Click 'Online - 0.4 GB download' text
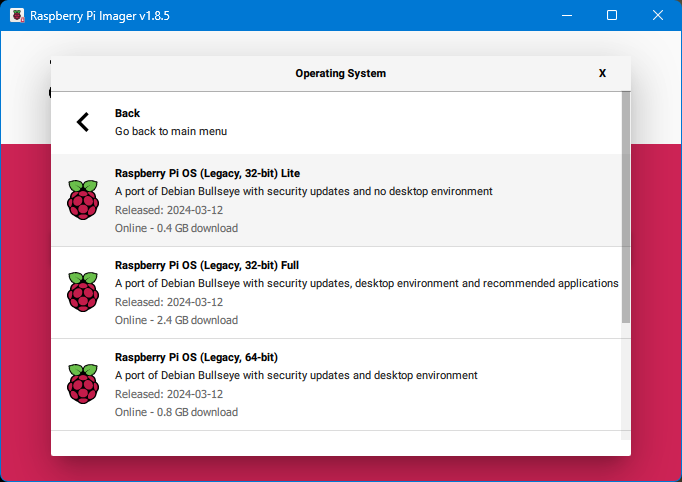This screenshot has width=682, height=482. pyautogui.click(x=176, y=228)
